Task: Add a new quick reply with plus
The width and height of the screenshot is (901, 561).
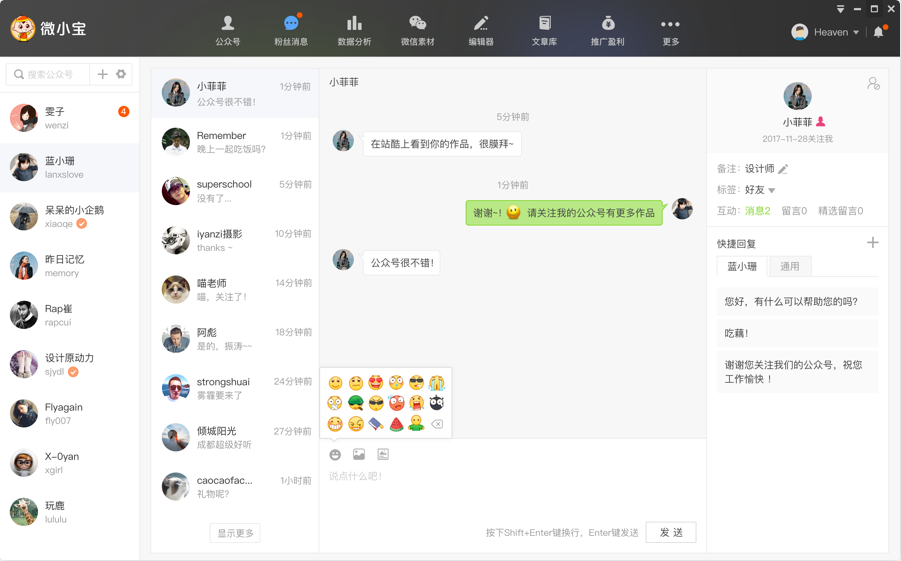Action: (872, 243)
